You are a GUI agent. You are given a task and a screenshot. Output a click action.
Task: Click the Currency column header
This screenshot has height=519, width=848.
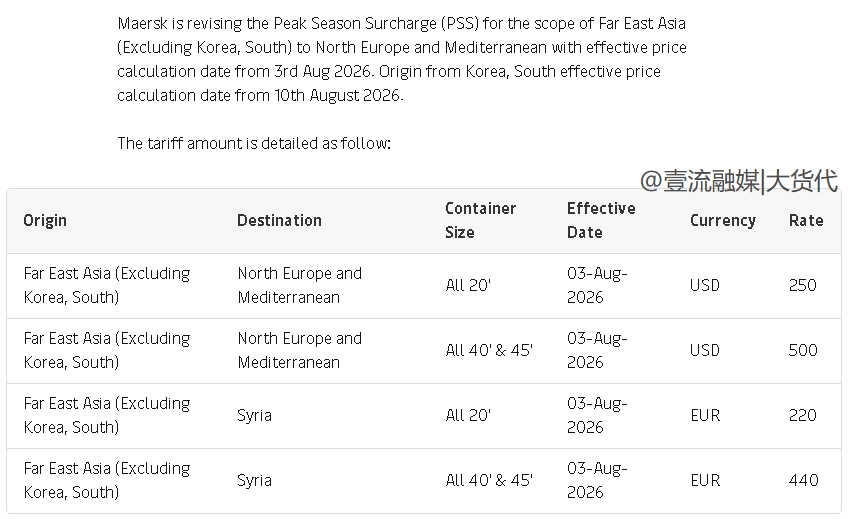723,221
